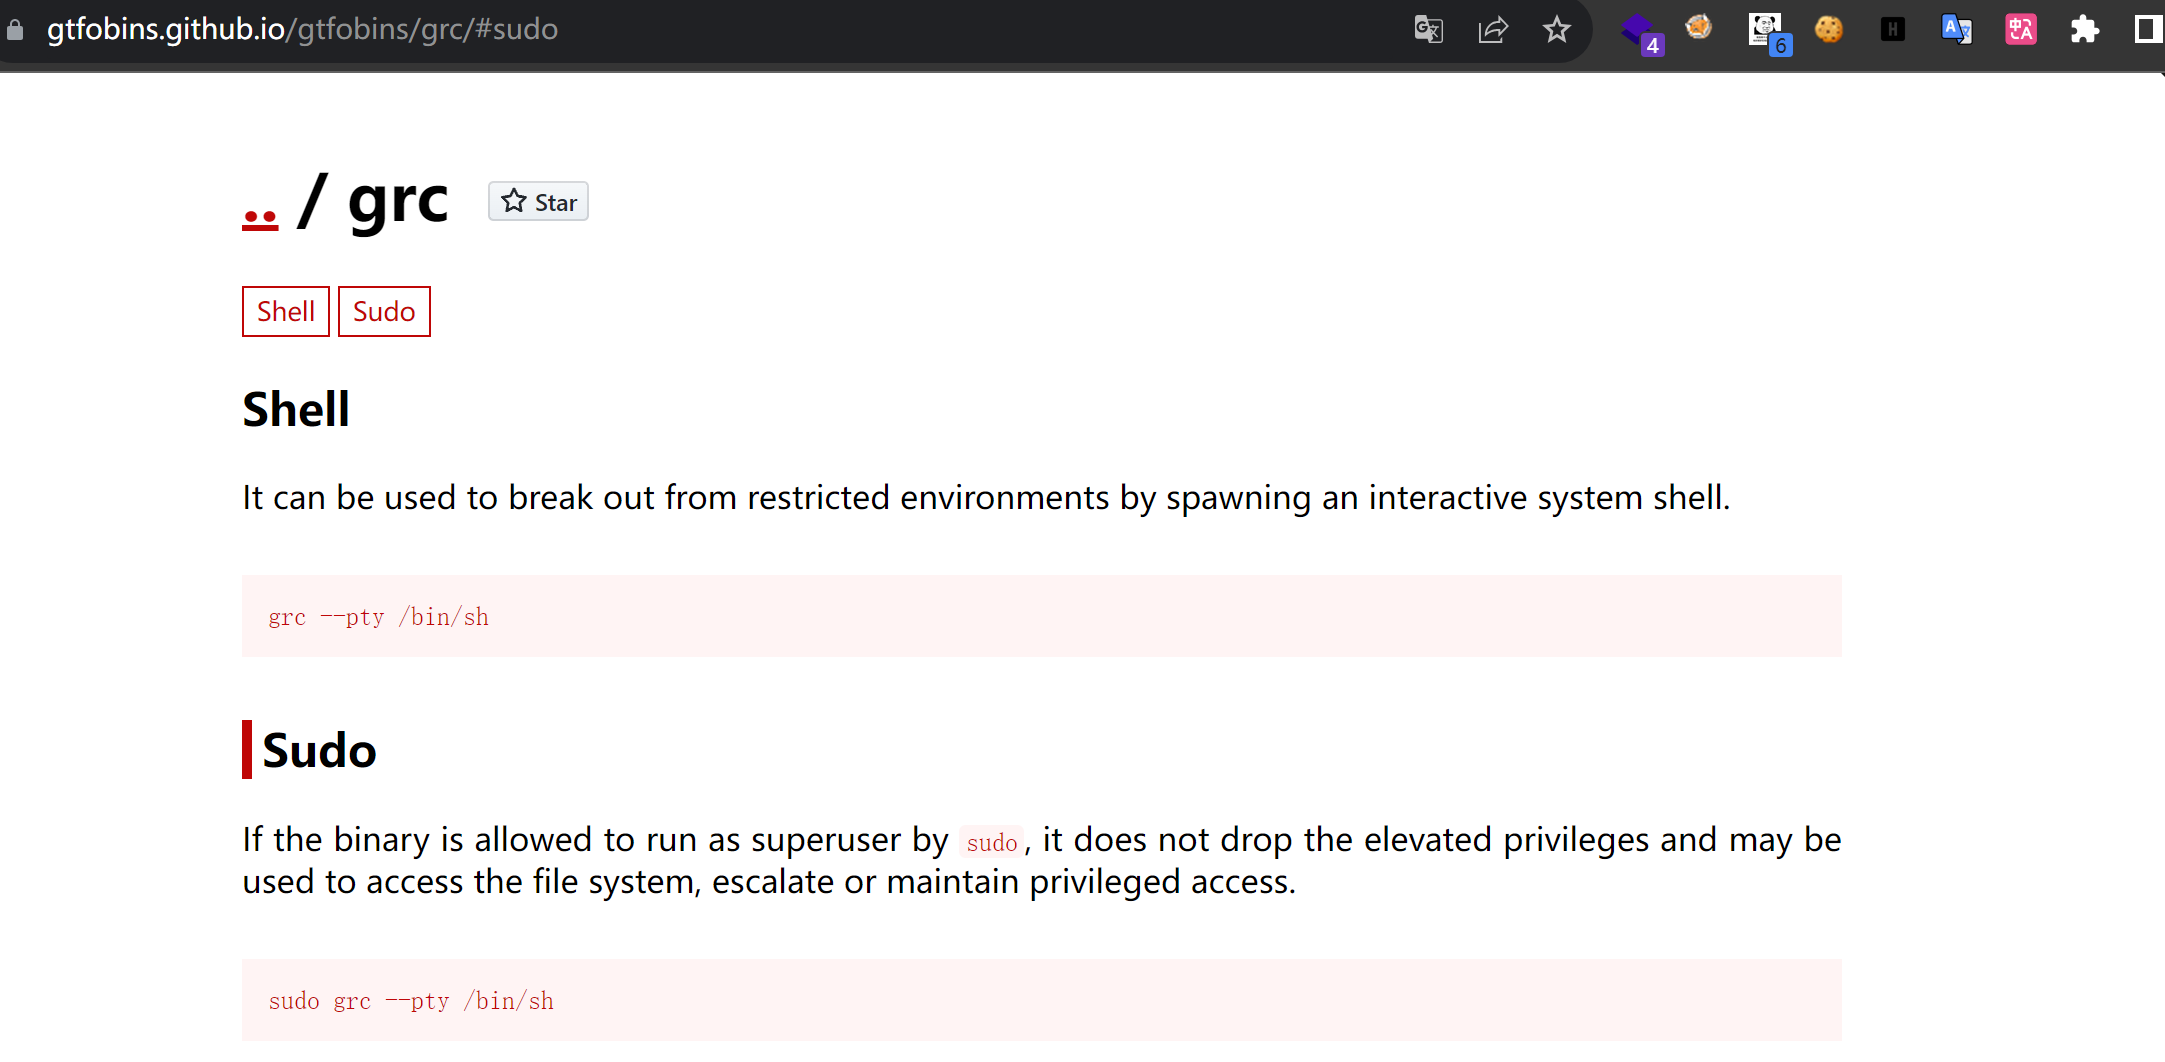This screenshot has height=1062, width=2165.
Task: Toggle the browser side panel icon
Action: [x=2146, y=30]
